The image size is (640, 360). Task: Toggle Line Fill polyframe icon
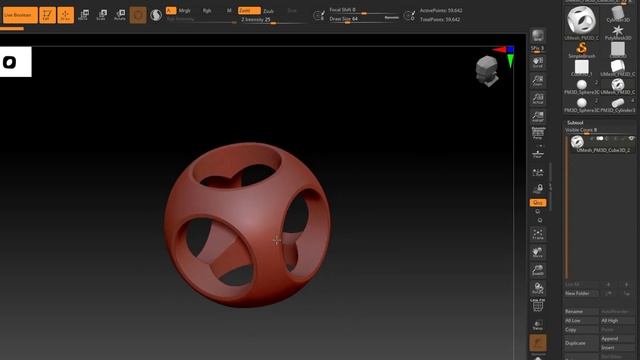click(538, 305)
